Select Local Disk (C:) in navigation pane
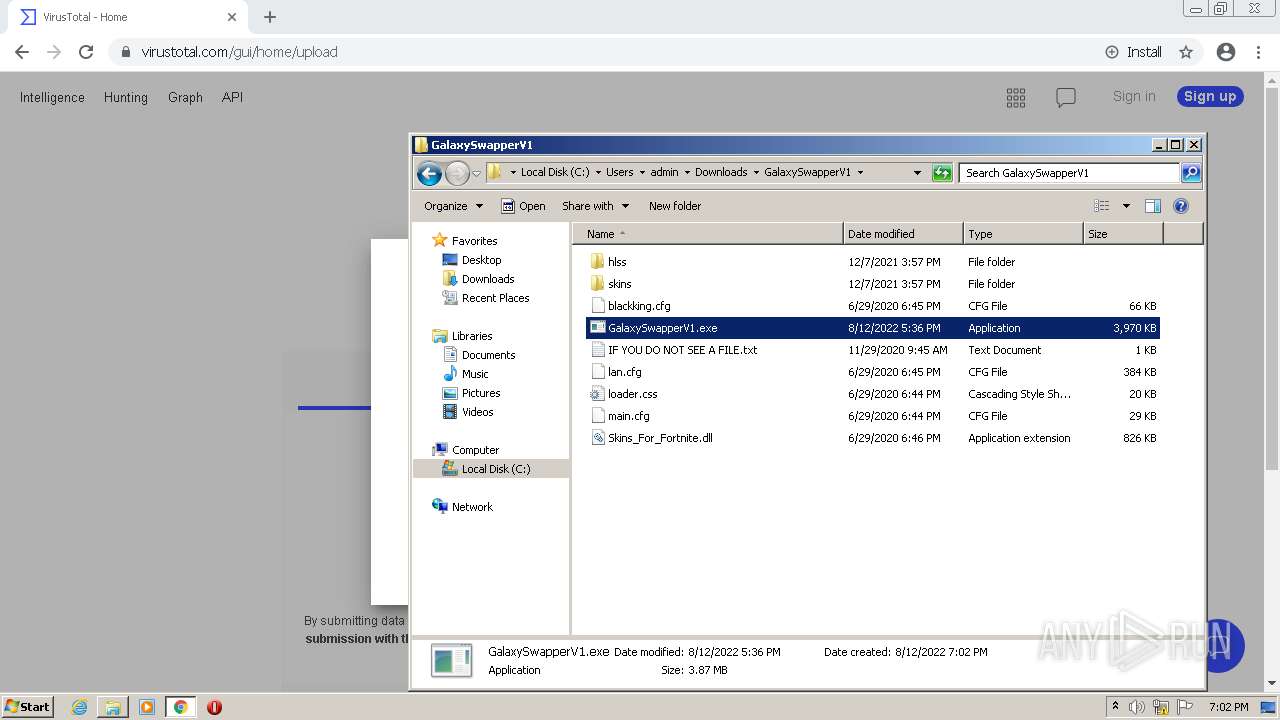The height and width of the screenshot is (720, 1280). [491, 469]
